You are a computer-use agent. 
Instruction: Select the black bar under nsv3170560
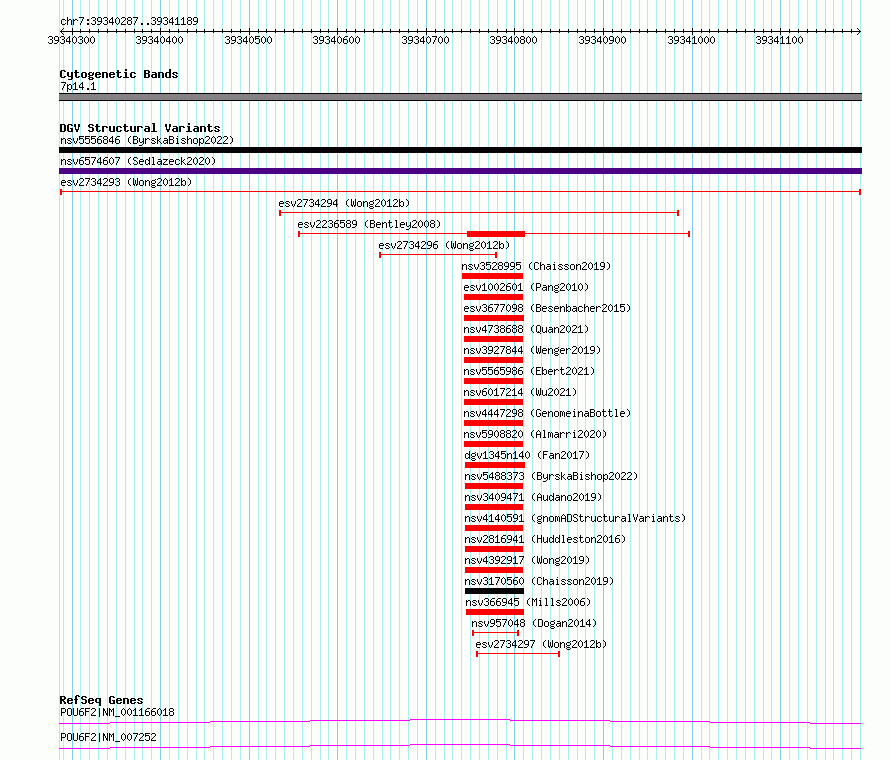[494, 591]
